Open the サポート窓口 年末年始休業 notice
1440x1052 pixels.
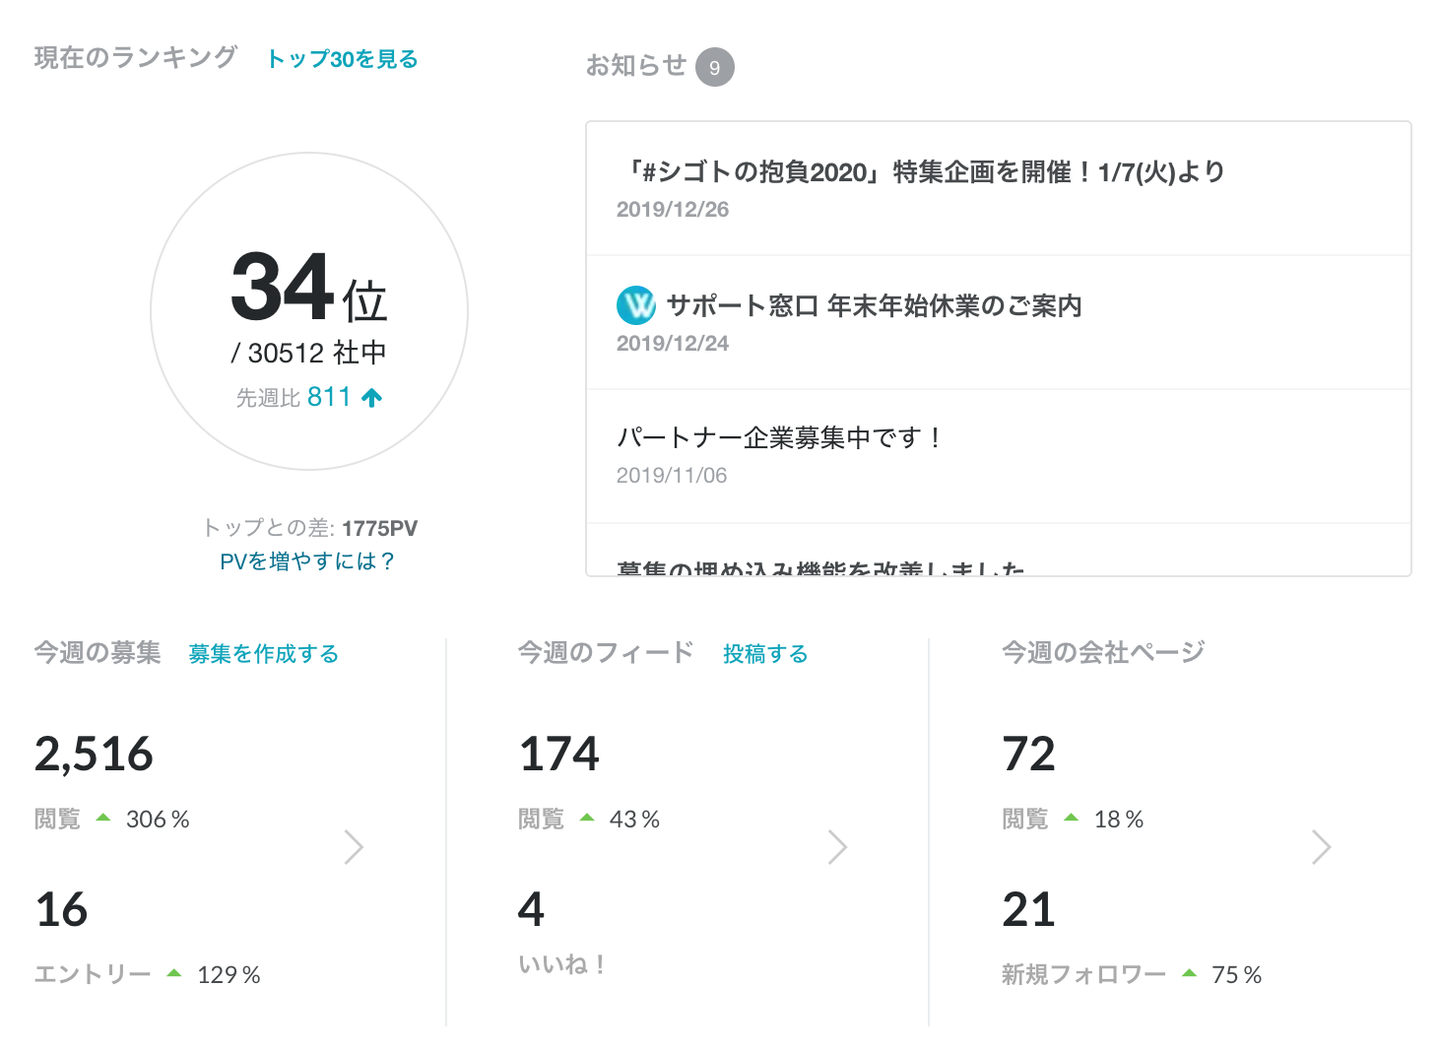874,306
